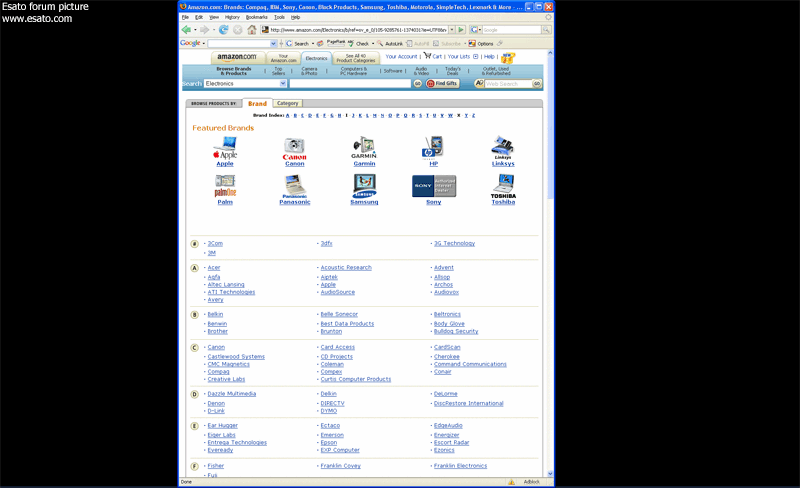This screenshot has height=488, width=800.
Task: Open the Electronics search category dropdown
Action: click(283, 83)
